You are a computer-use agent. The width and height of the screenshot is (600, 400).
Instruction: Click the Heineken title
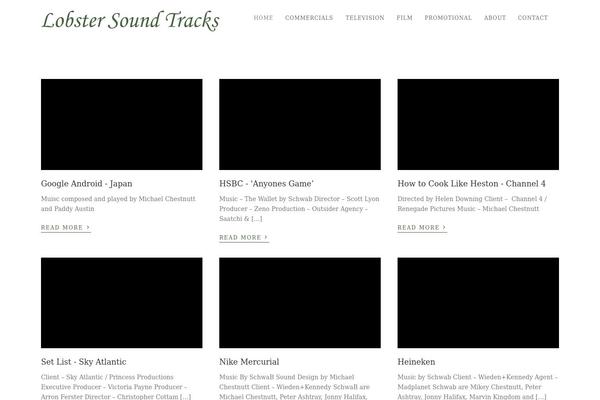click(x=416, y=362)
